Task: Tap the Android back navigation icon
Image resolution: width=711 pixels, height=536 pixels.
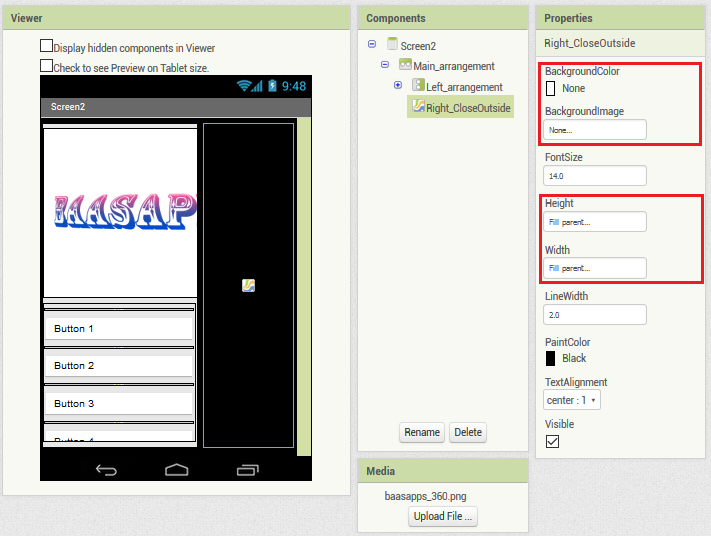Action: (x=106, y=470)
